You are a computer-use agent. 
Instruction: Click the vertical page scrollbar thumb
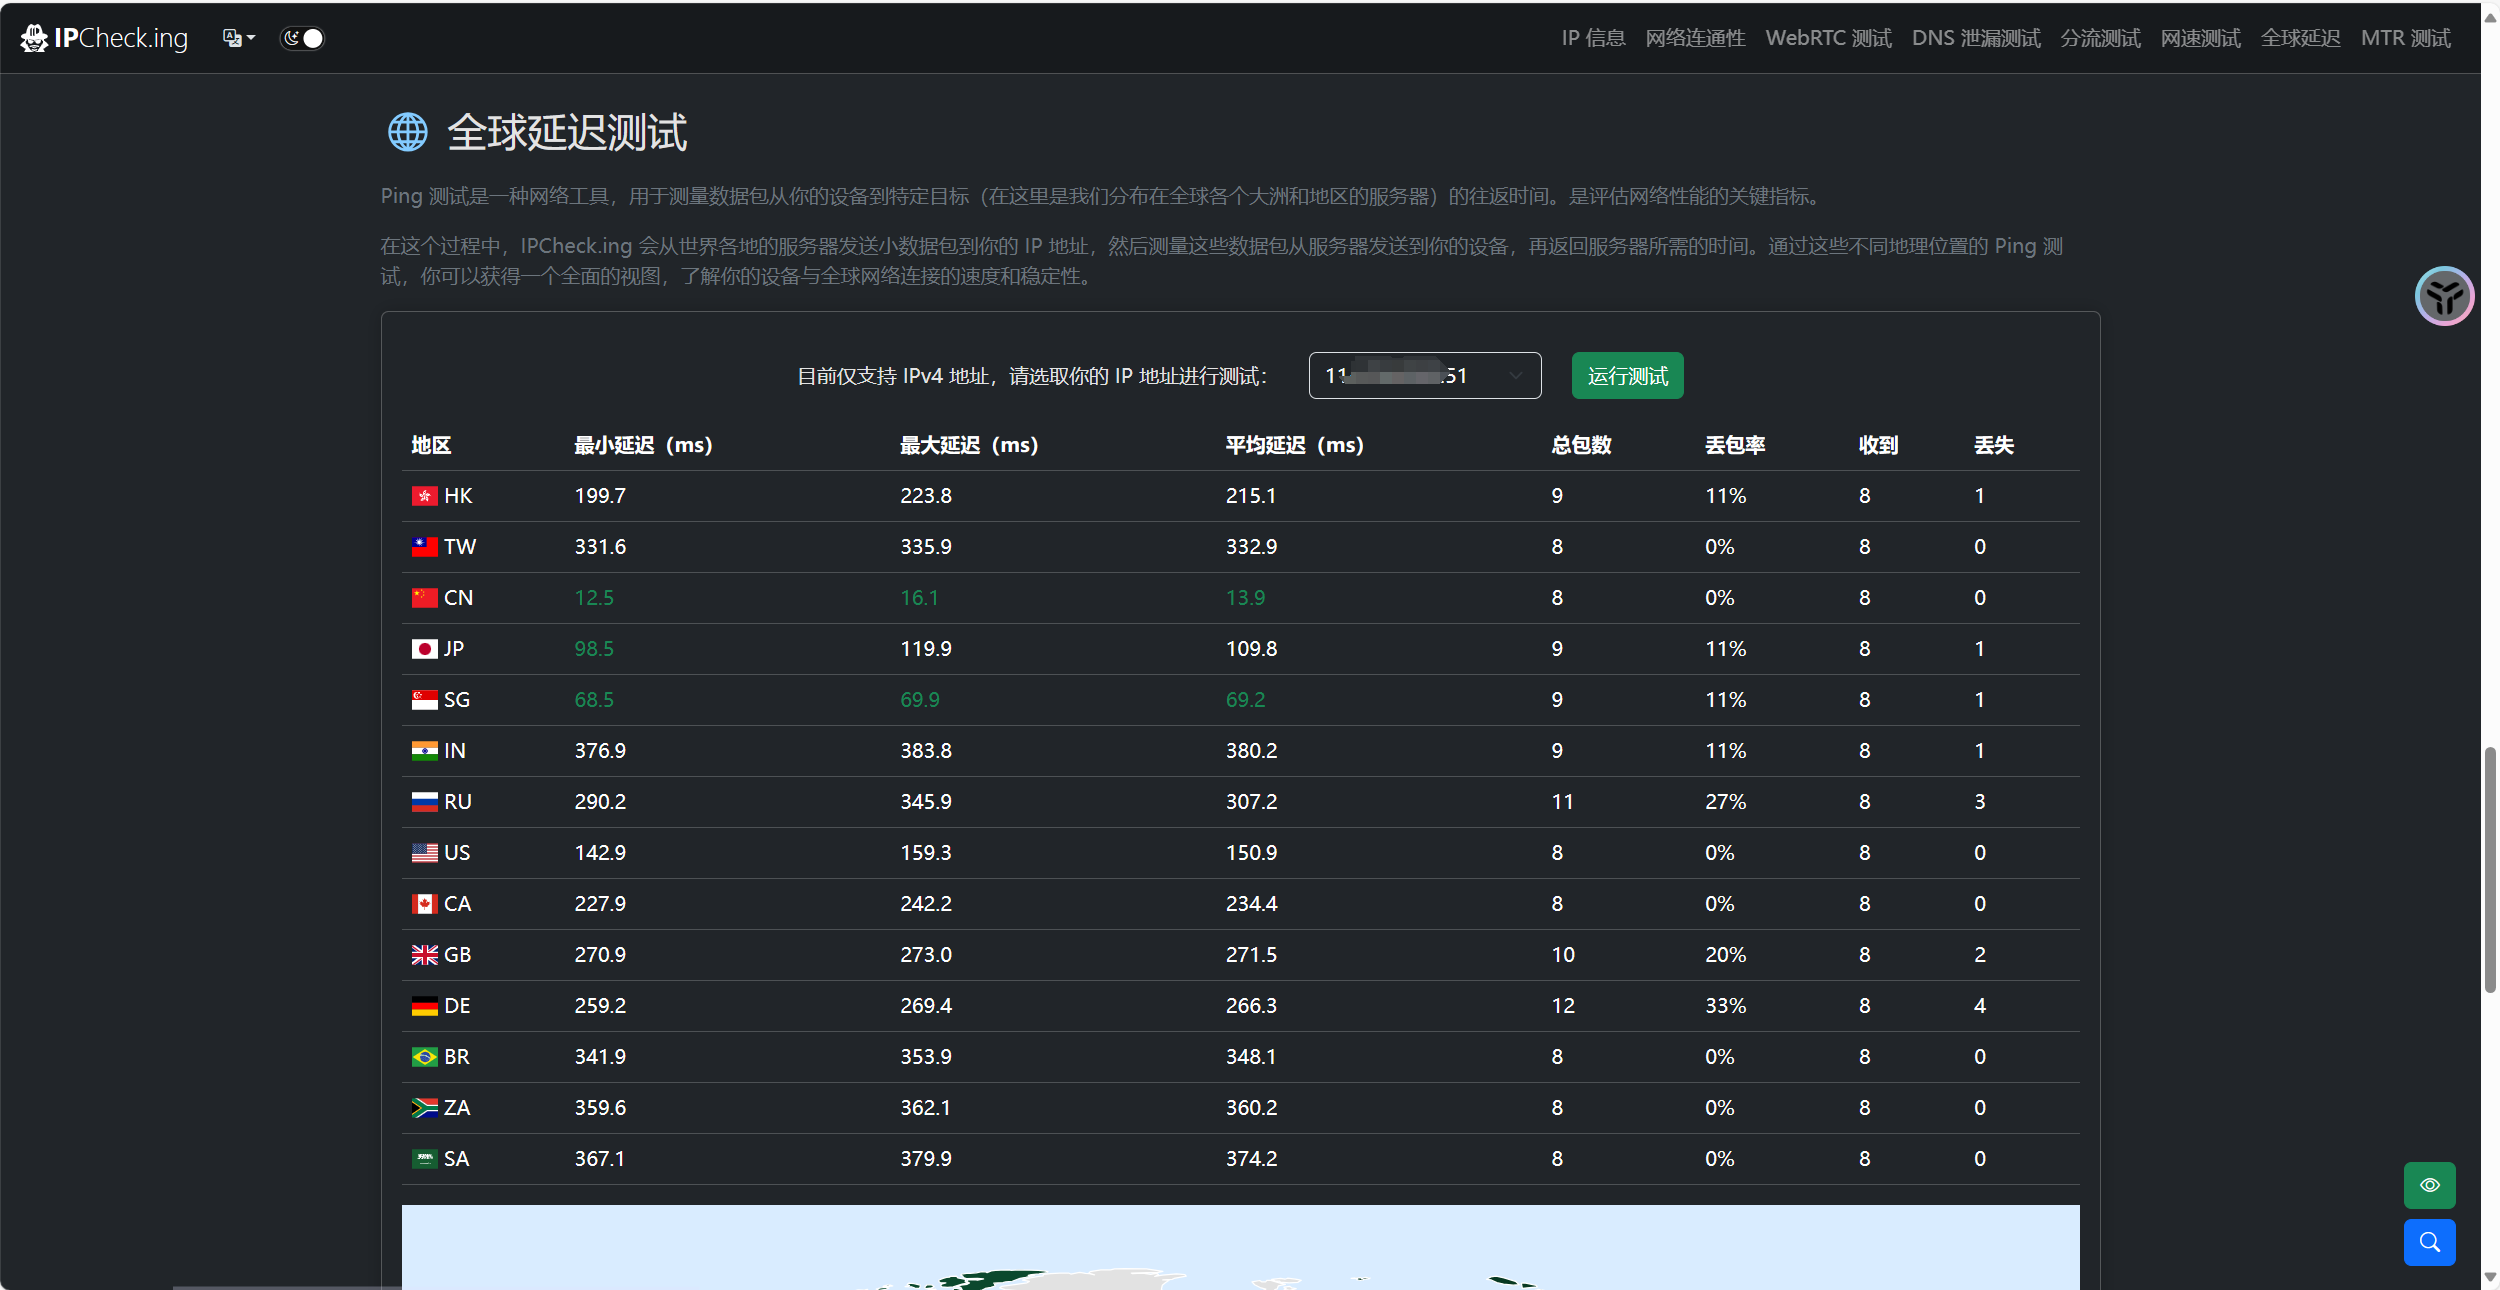pos(2490,870)
